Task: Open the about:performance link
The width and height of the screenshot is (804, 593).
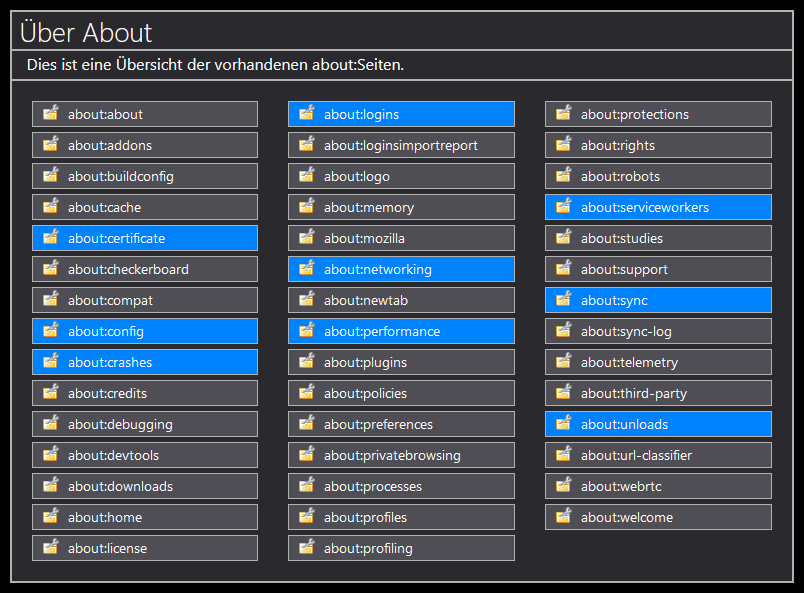Action: pyautogui.click(x=382, y=331)
